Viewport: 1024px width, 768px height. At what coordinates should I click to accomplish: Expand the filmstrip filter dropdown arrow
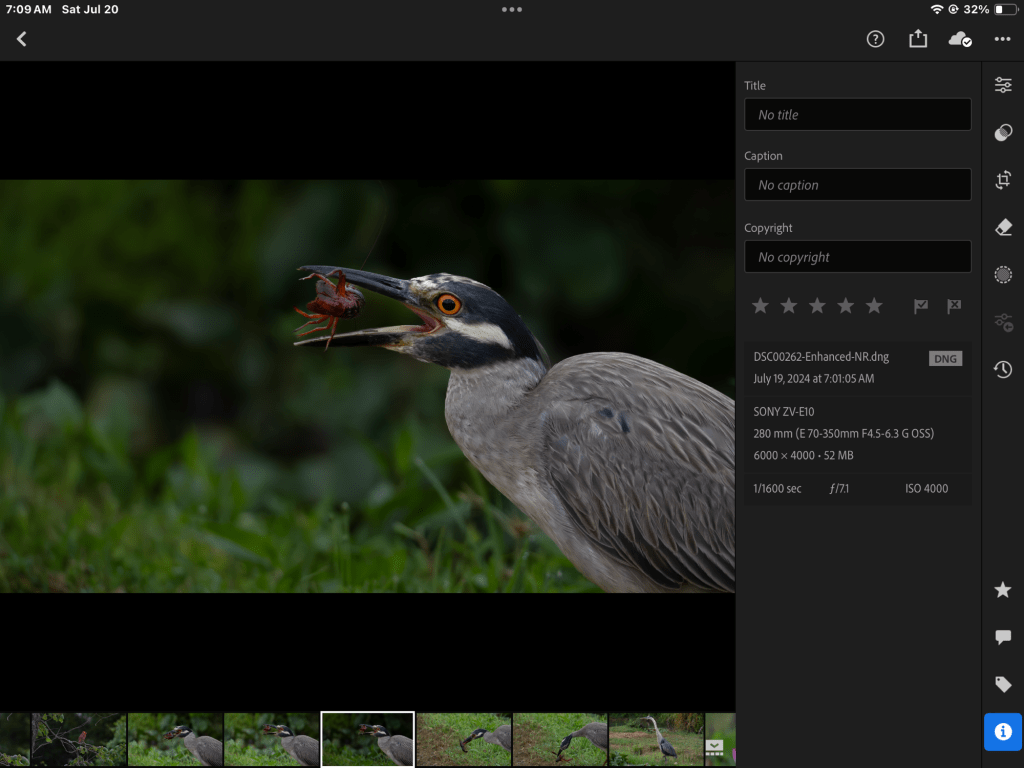pos(714,746)
